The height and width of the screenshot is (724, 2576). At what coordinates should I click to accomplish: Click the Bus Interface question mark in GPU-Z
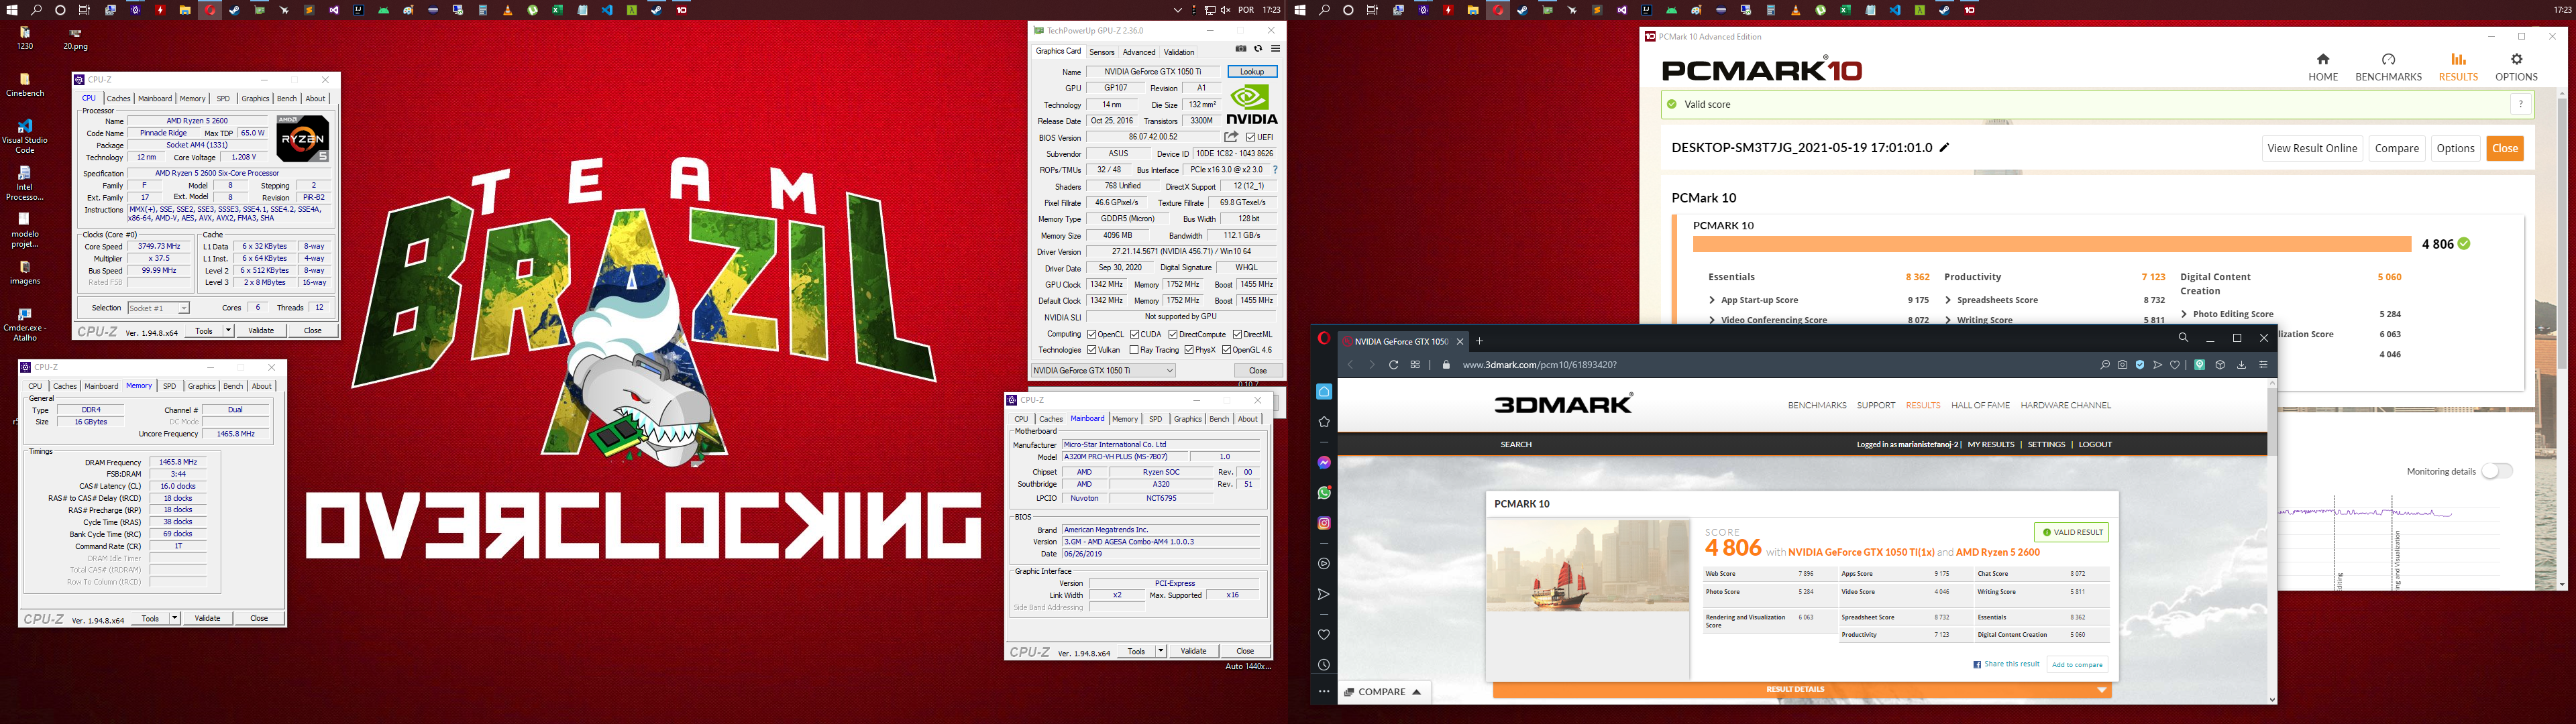1275,170
